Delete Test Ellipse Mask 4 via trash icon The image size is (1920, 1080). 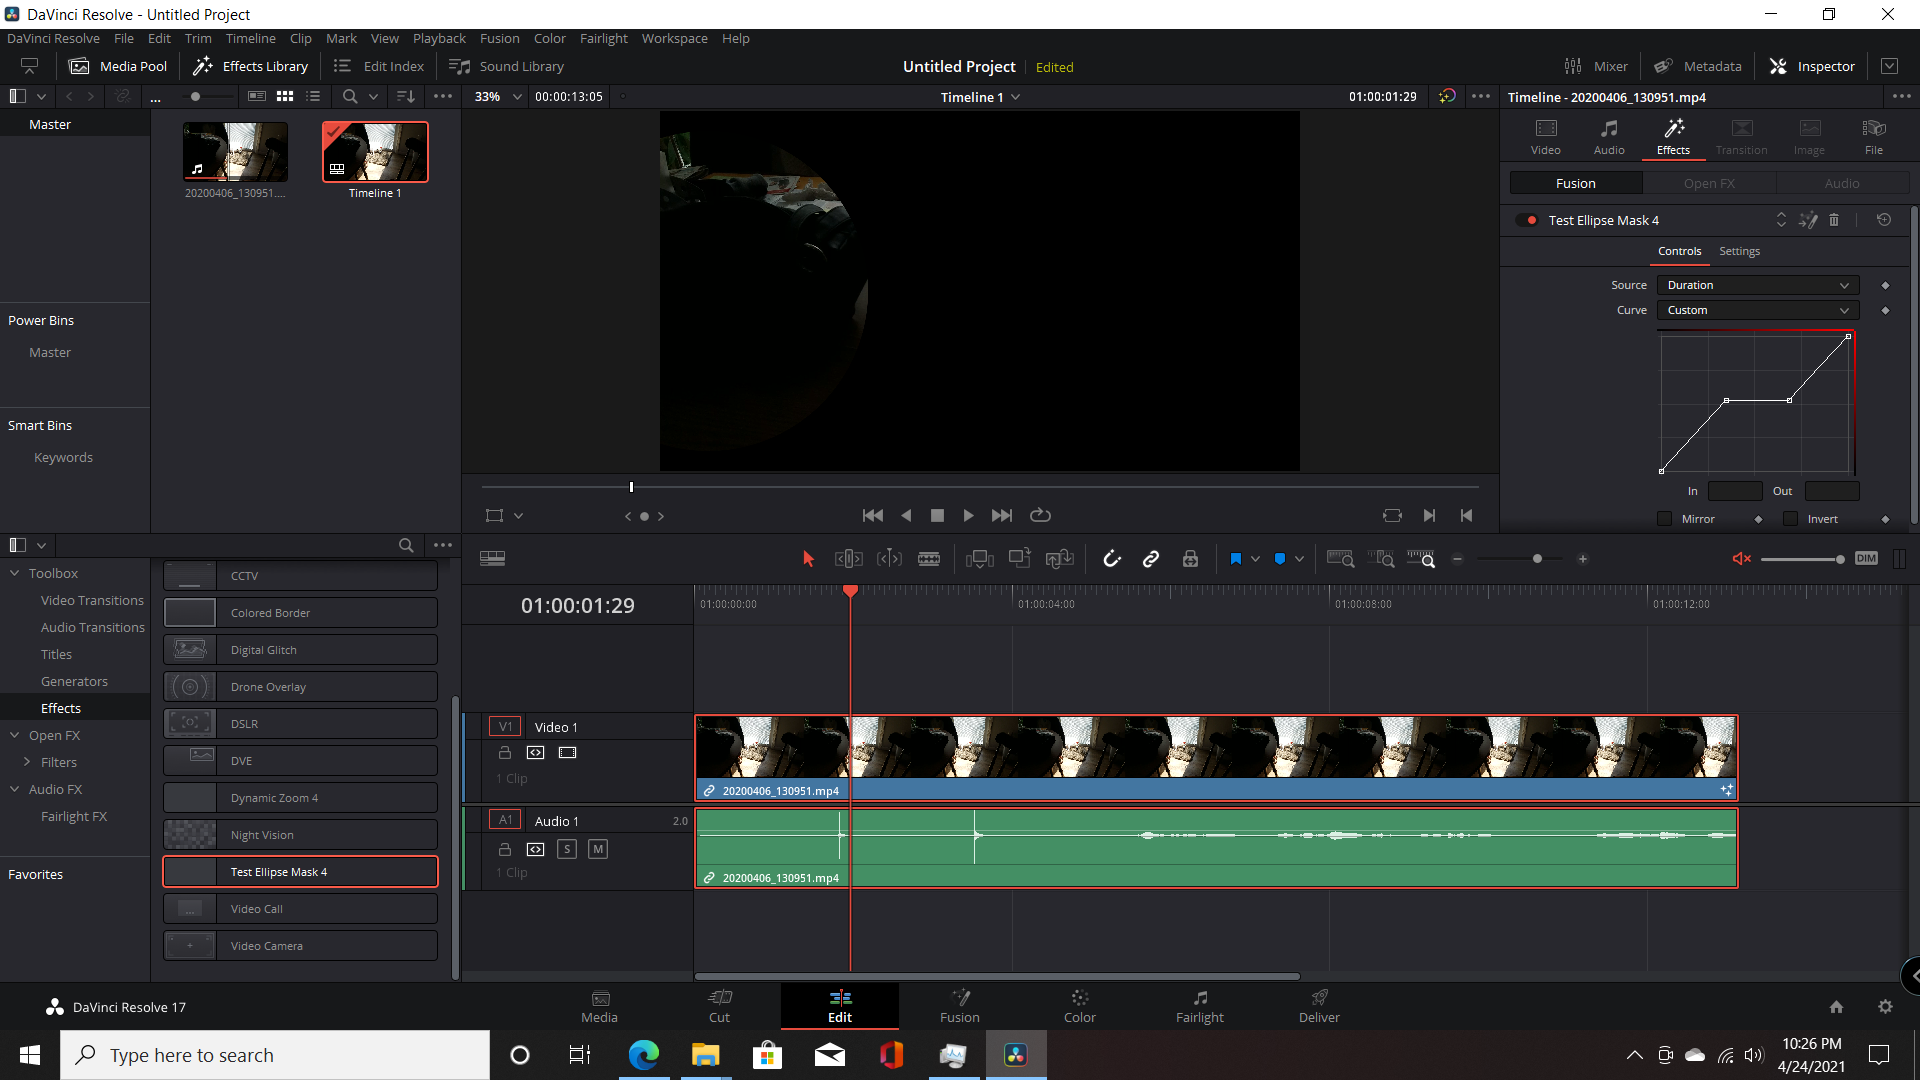click(x=1834, y=220)
